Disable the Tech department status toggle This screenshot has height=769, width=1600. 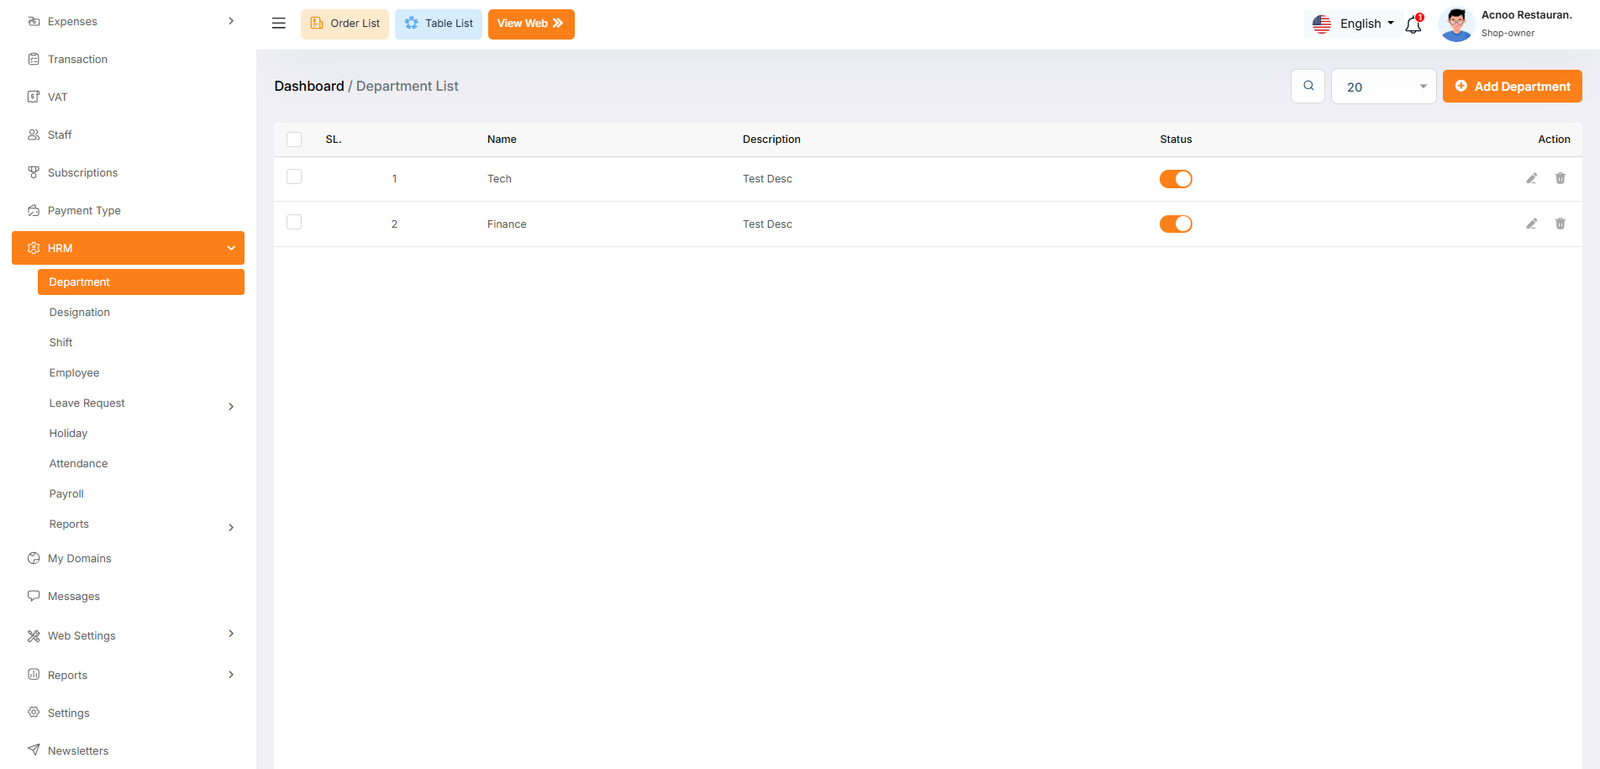click(1176, 179)
